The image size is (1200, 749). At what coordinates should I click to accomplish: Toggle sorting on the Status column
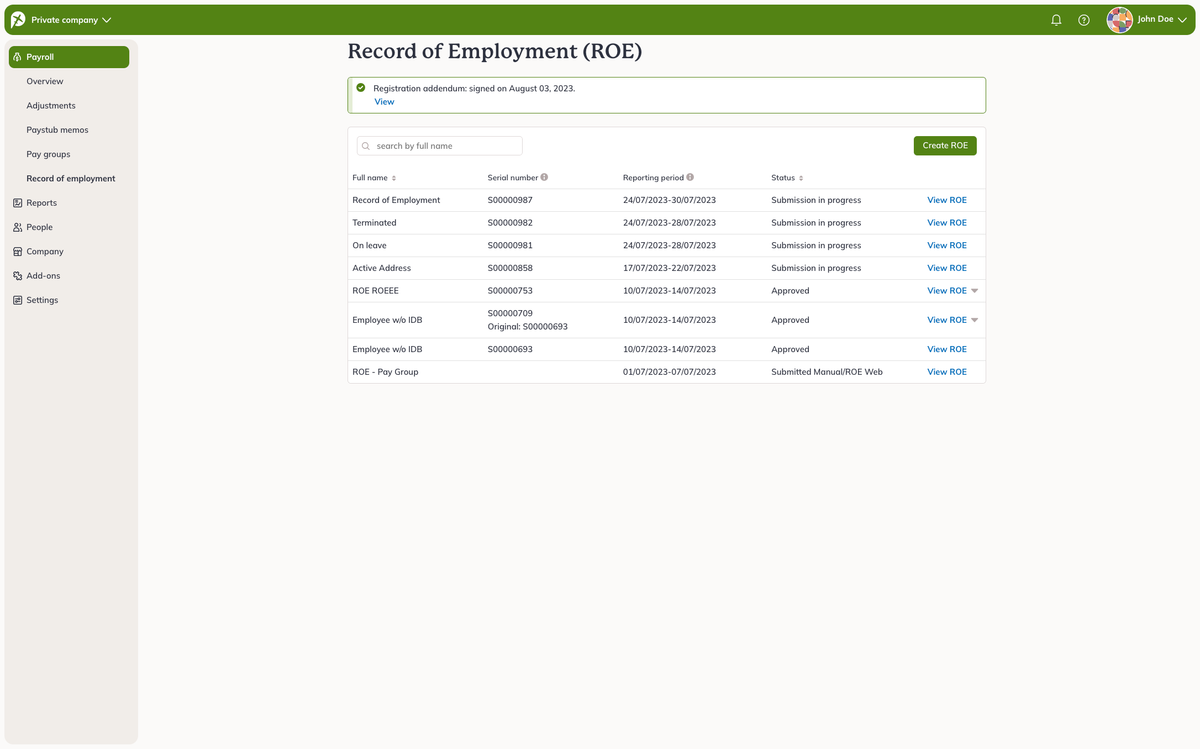click(799, 177)
